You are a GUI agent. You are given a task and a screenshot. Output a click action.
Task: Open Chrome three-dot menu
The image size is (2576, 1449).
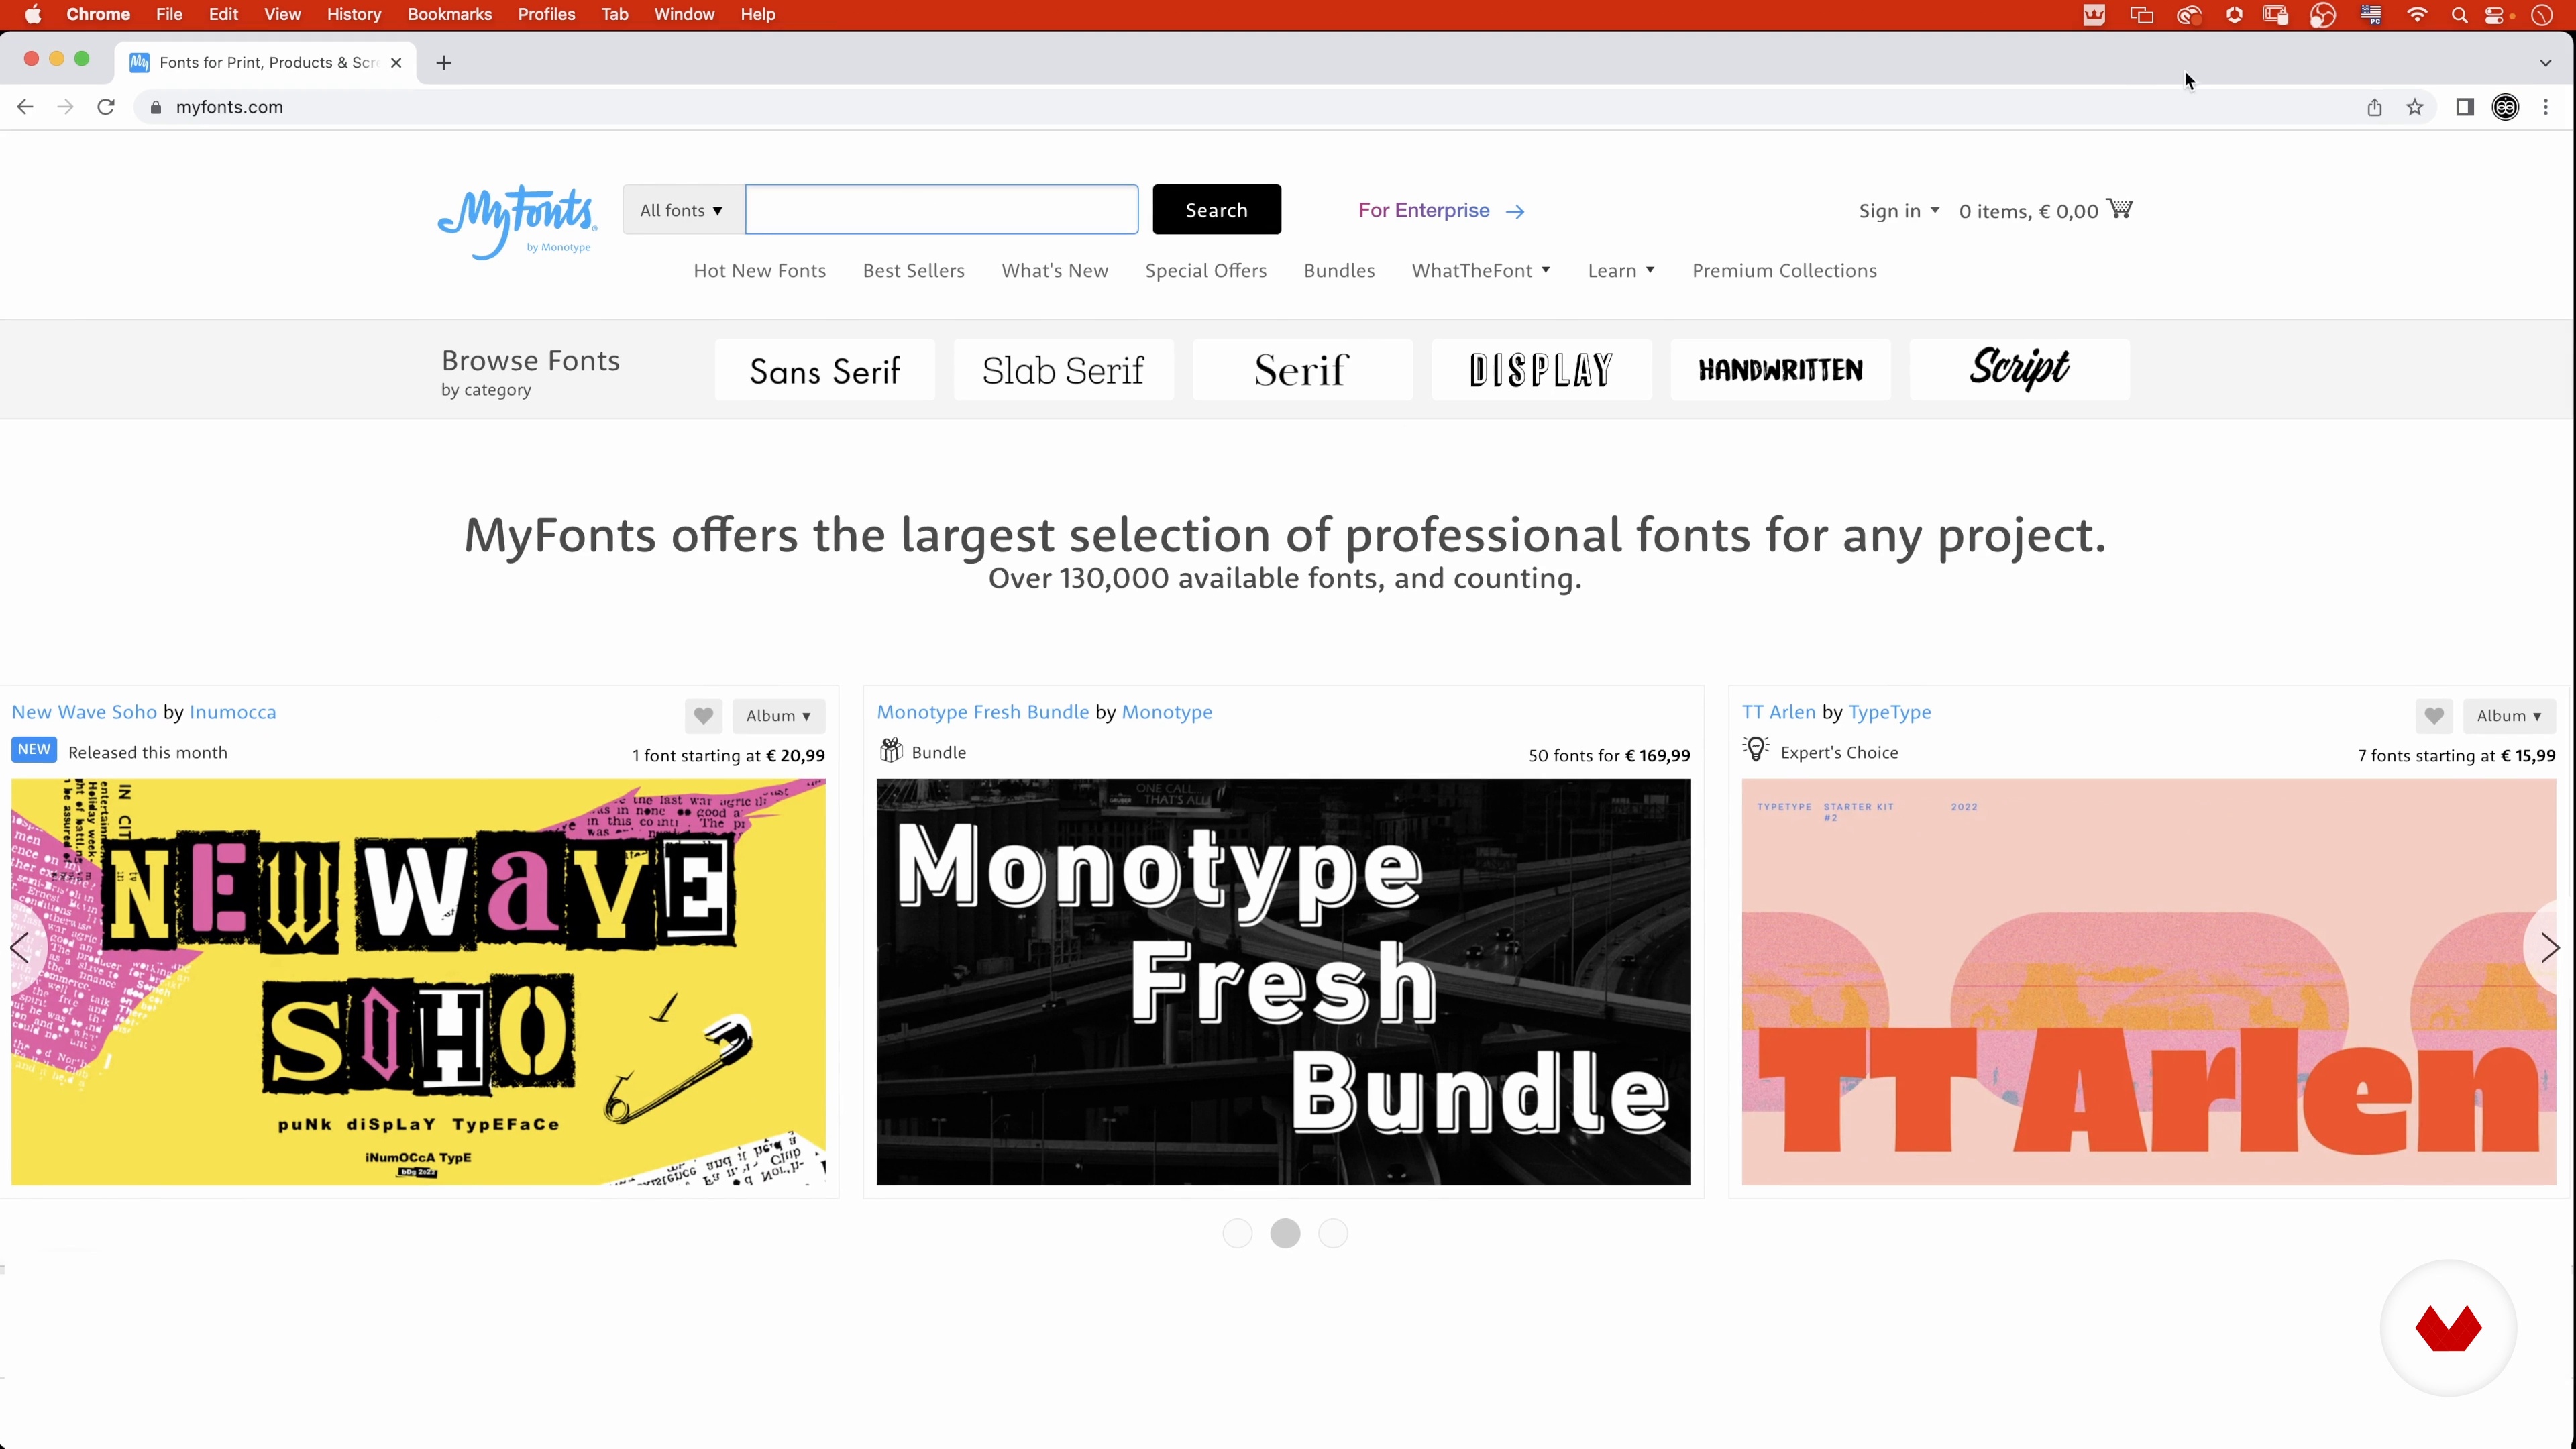click(2546, 107)
